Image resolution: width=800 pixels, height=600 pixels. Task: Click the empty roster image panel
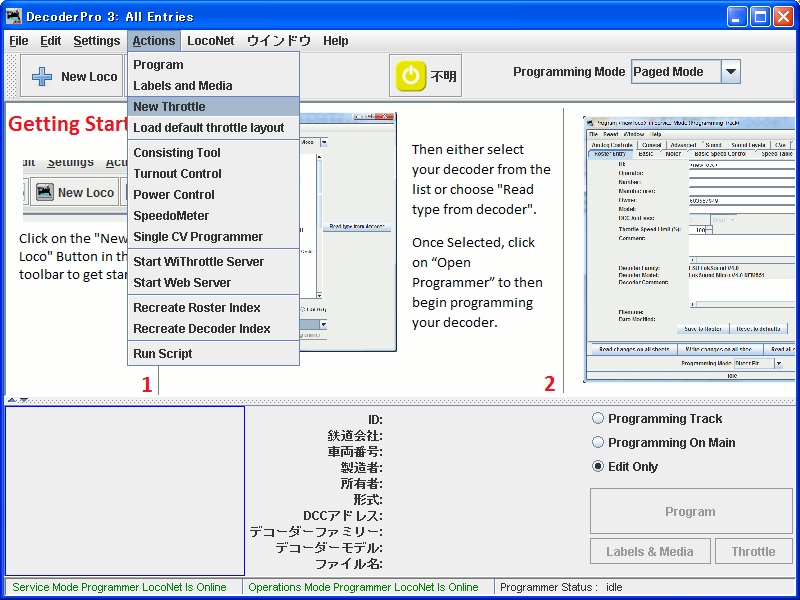click(x=125, y=491)
